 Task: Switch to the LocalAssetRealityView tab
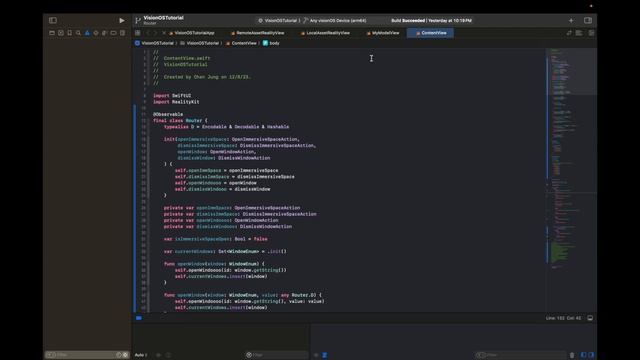coord(325,33)
